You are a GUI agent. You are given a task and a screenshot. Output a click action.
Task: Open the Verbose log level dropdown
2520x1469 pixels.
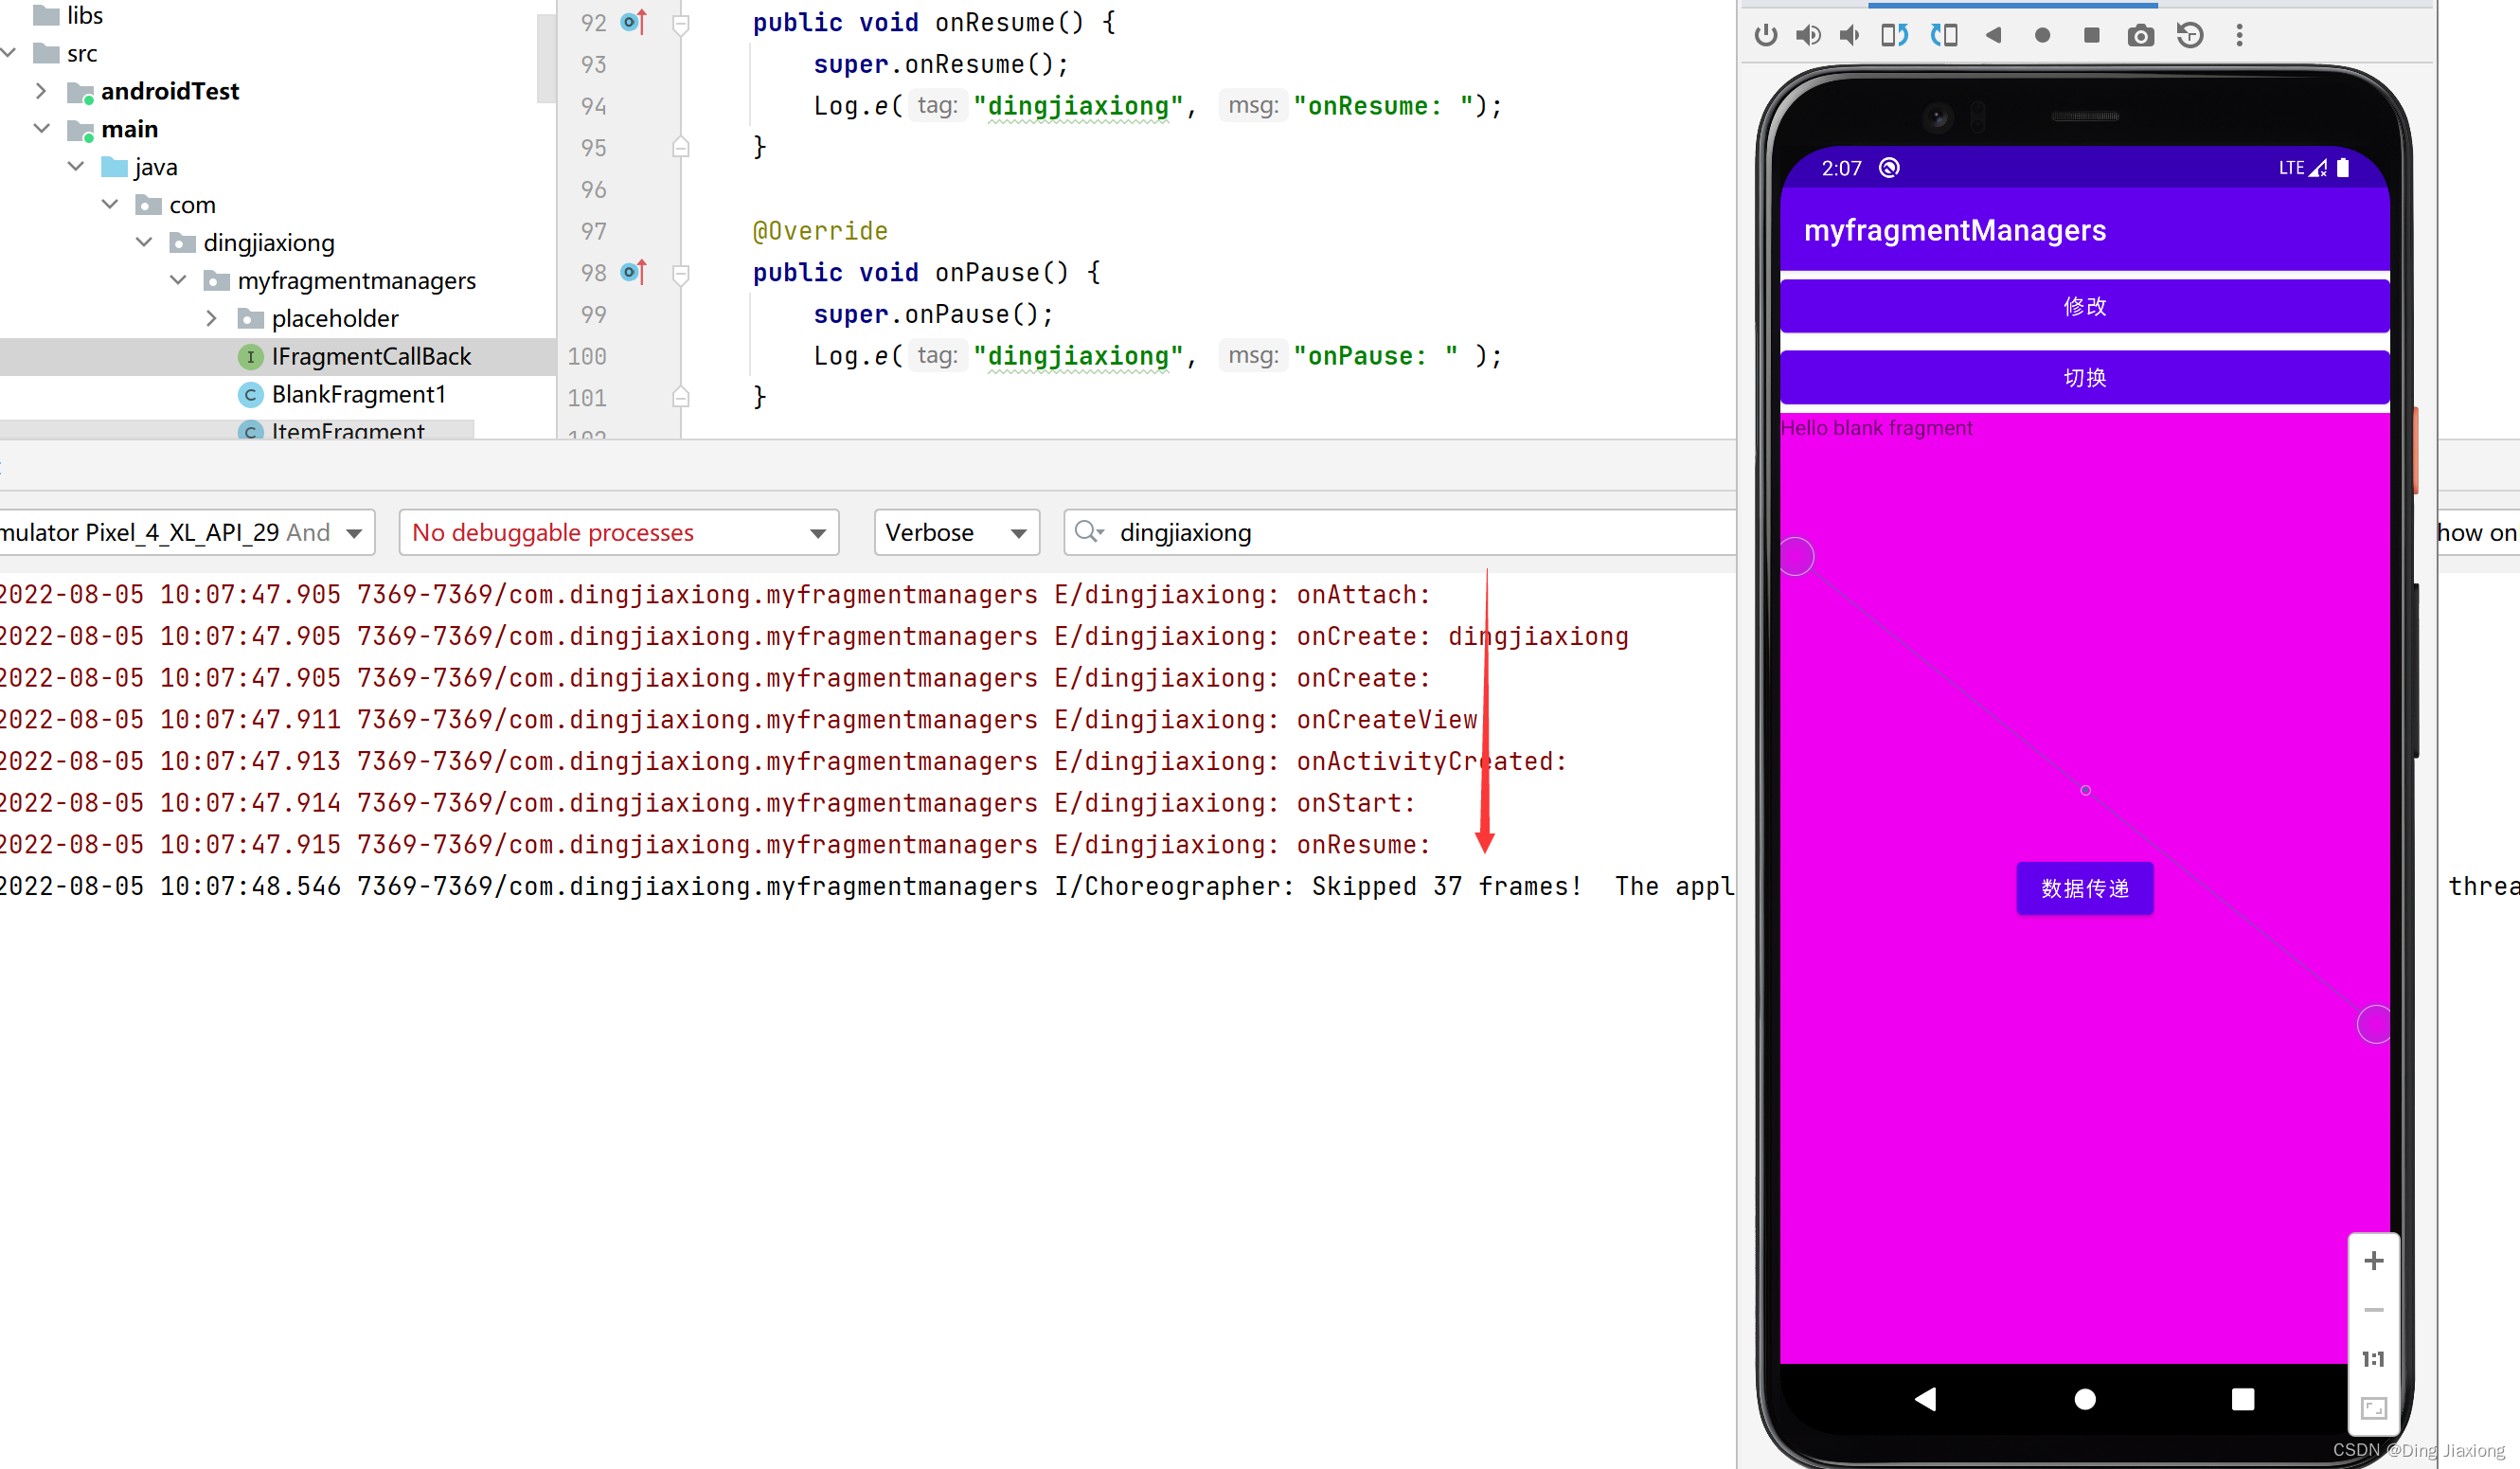(956, 532)
